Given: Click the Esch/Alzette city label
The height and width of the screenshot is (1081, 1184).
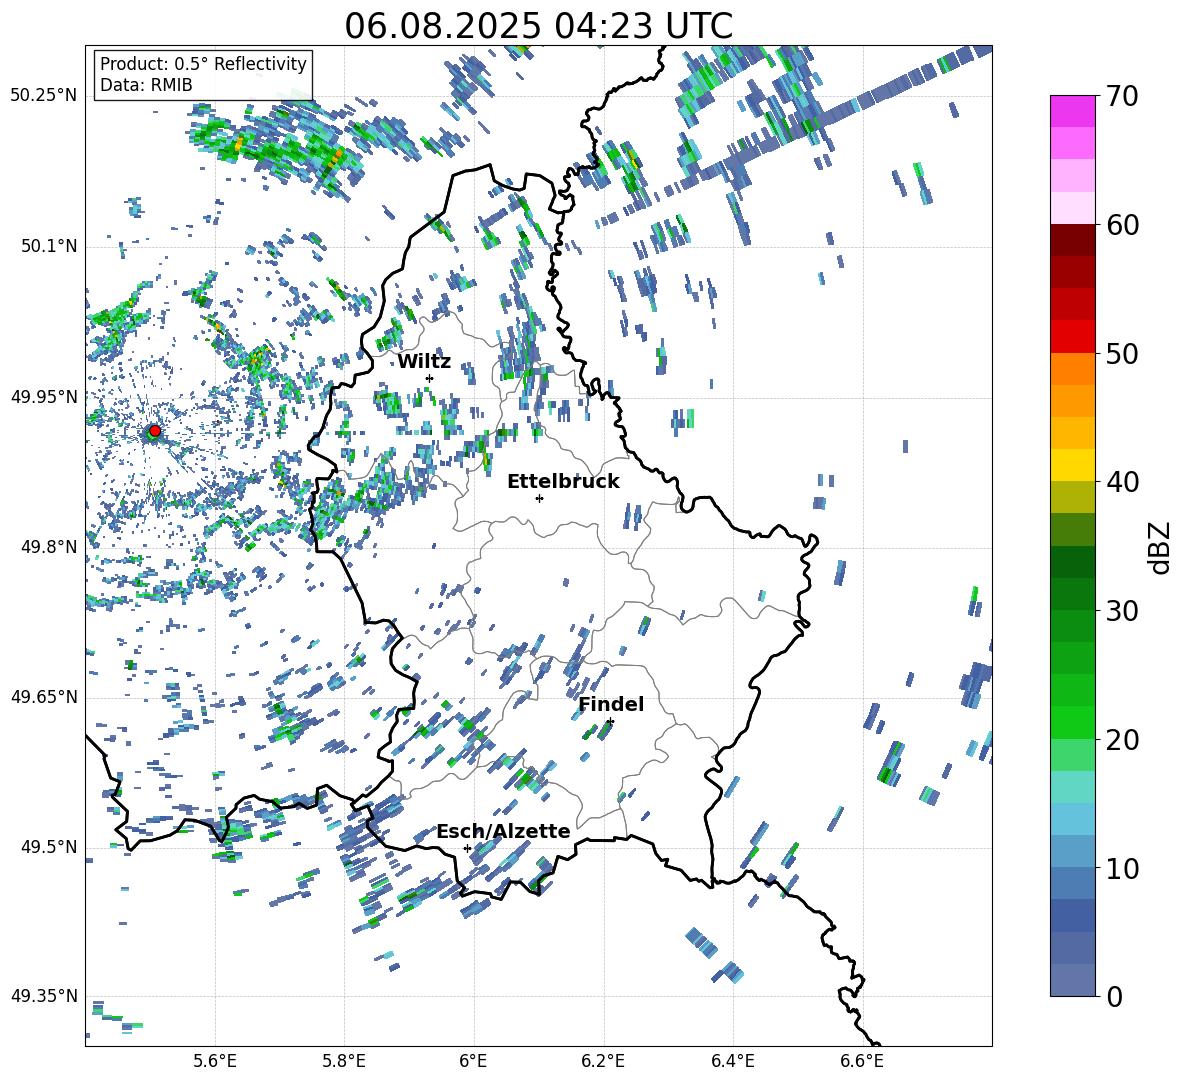Looking at the screenshot, I should pyautogui.click(x=503, y=831).
